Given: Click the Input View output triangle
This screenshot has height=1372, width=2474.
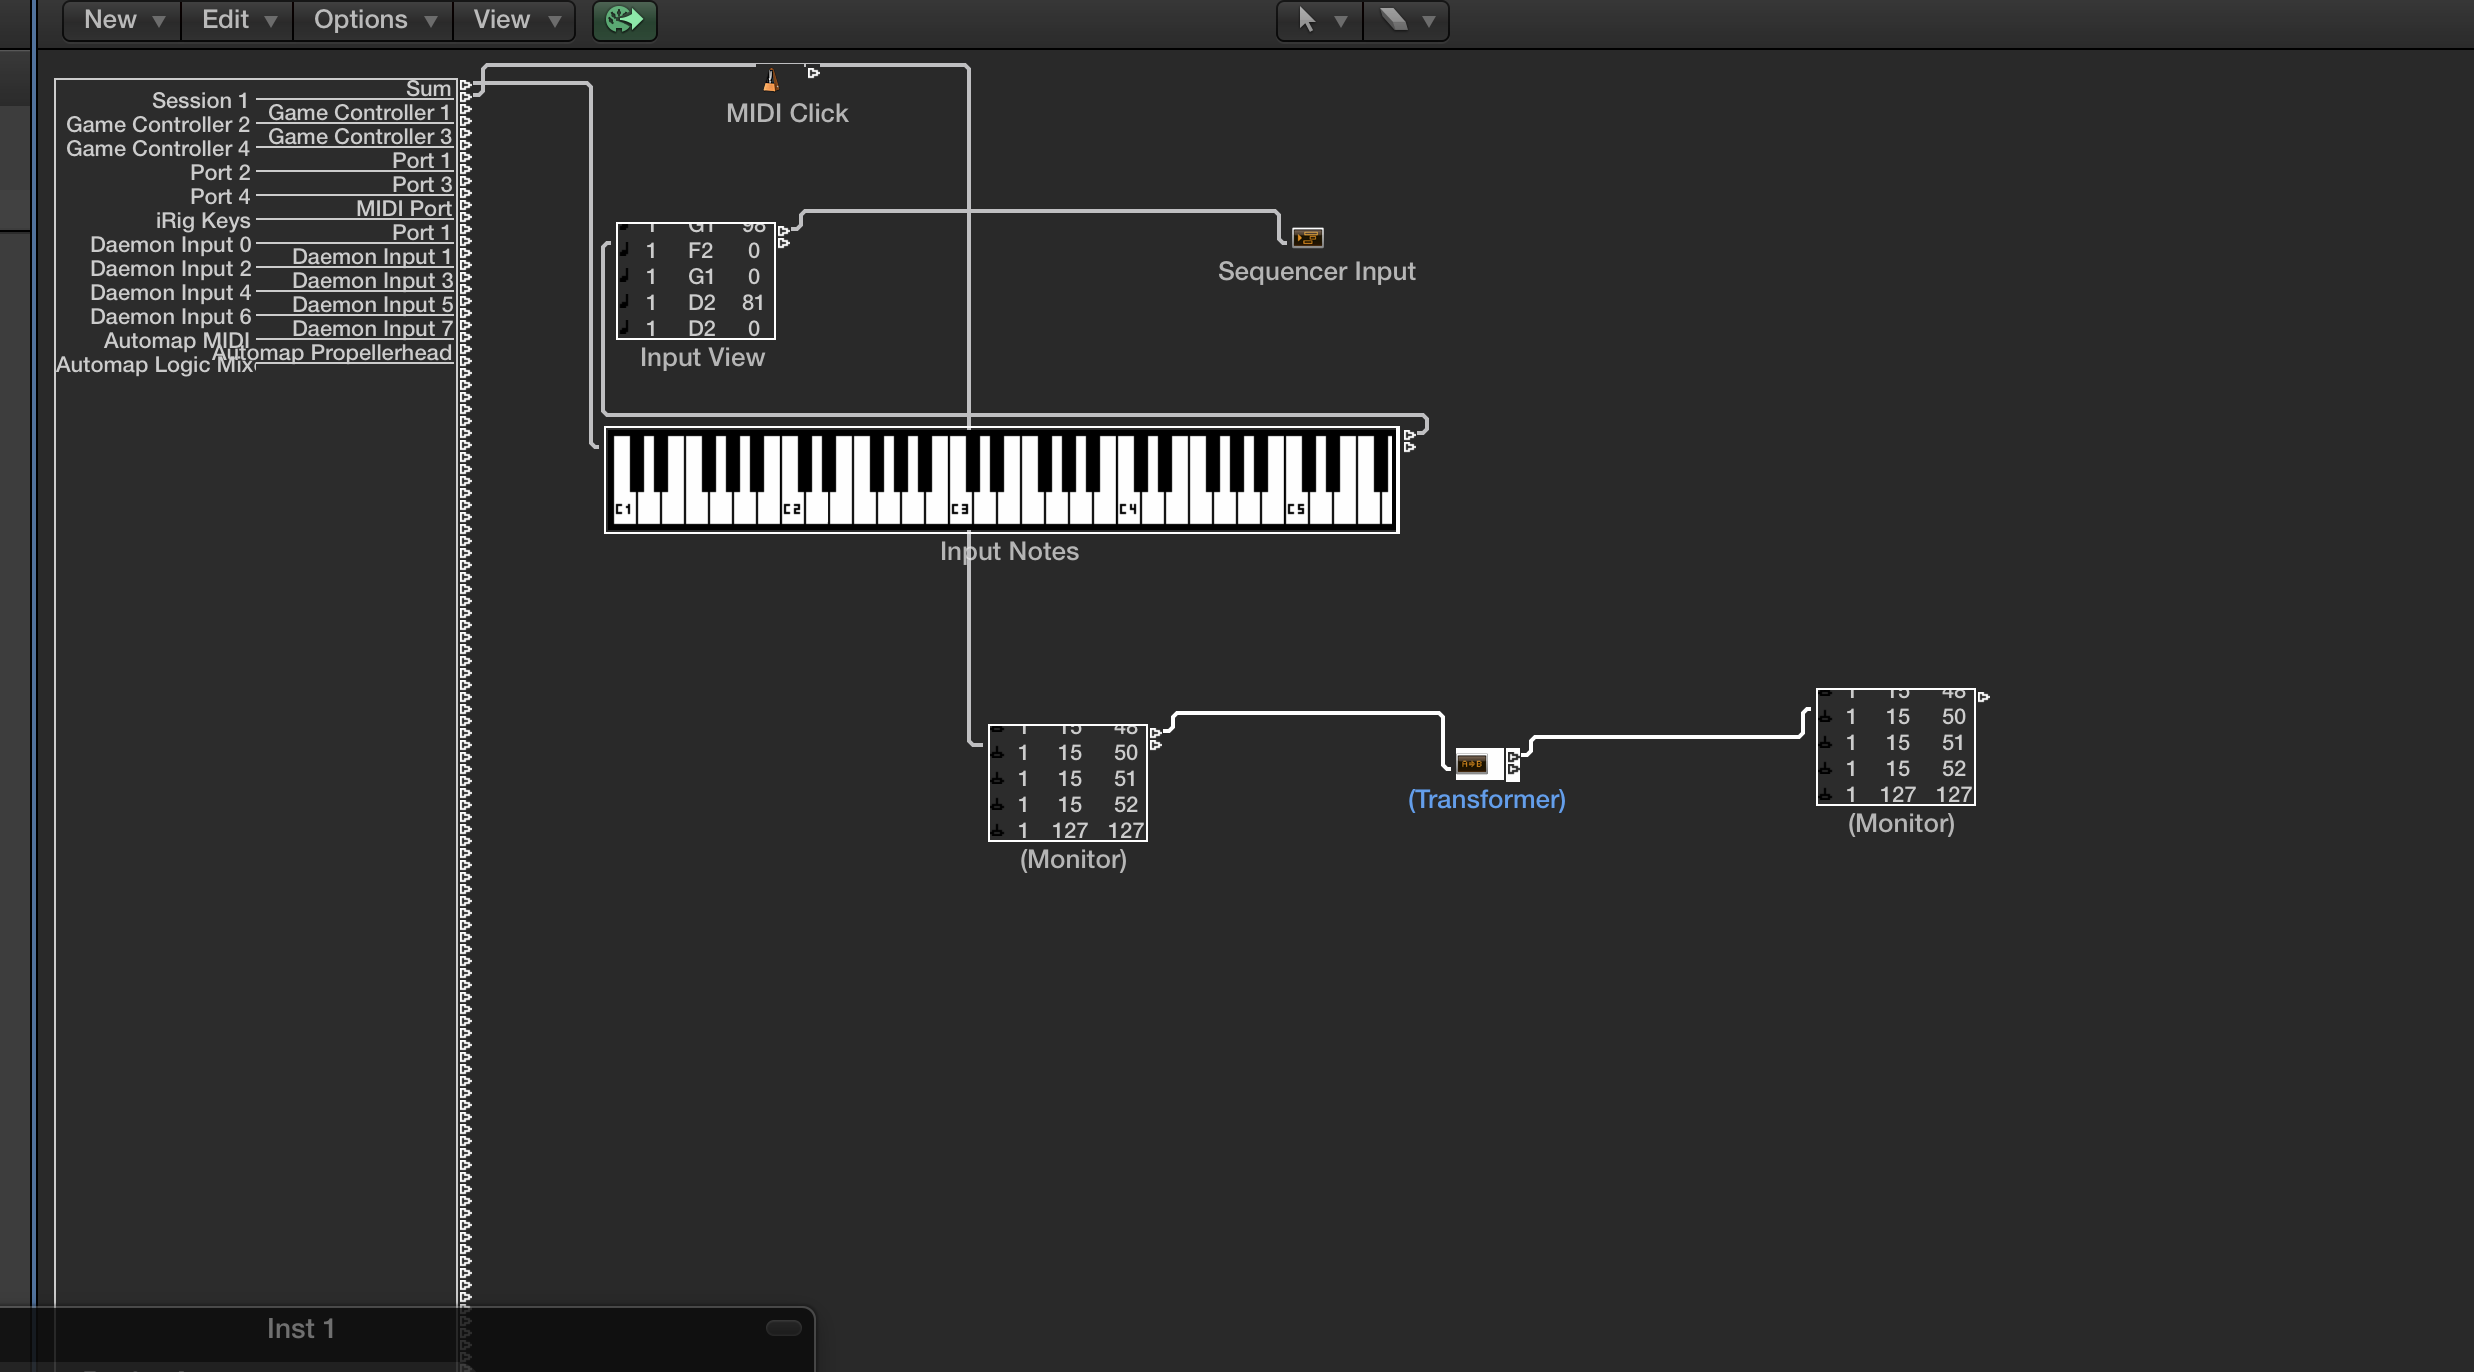Looking at the screenshot, I should point(783,231).
